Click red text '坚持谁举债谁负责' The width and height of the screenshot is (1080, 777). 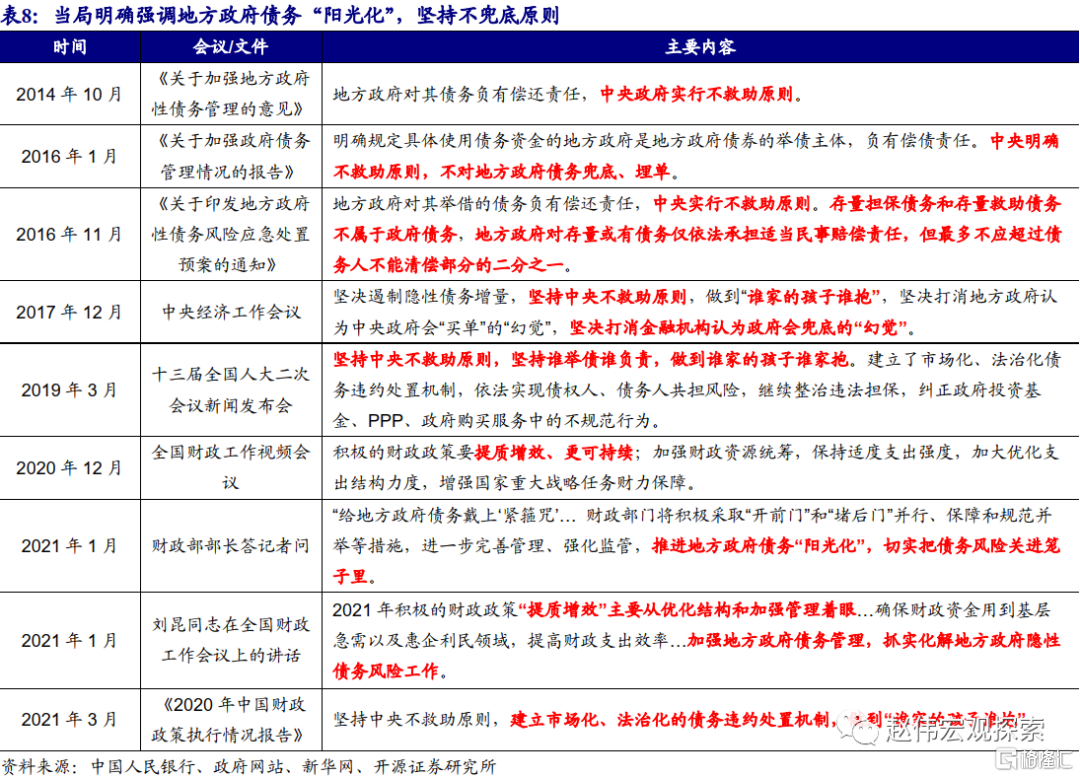(x=581, y=359)
